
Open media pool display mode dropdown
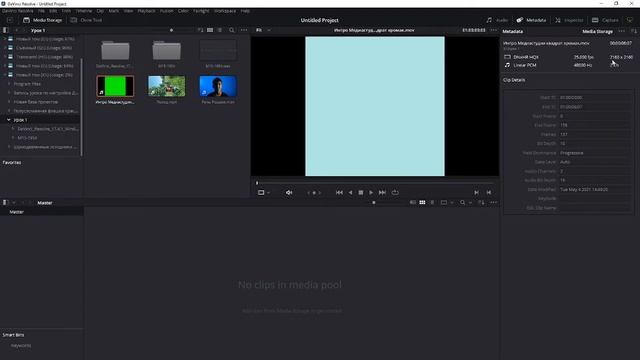point(447,202)
